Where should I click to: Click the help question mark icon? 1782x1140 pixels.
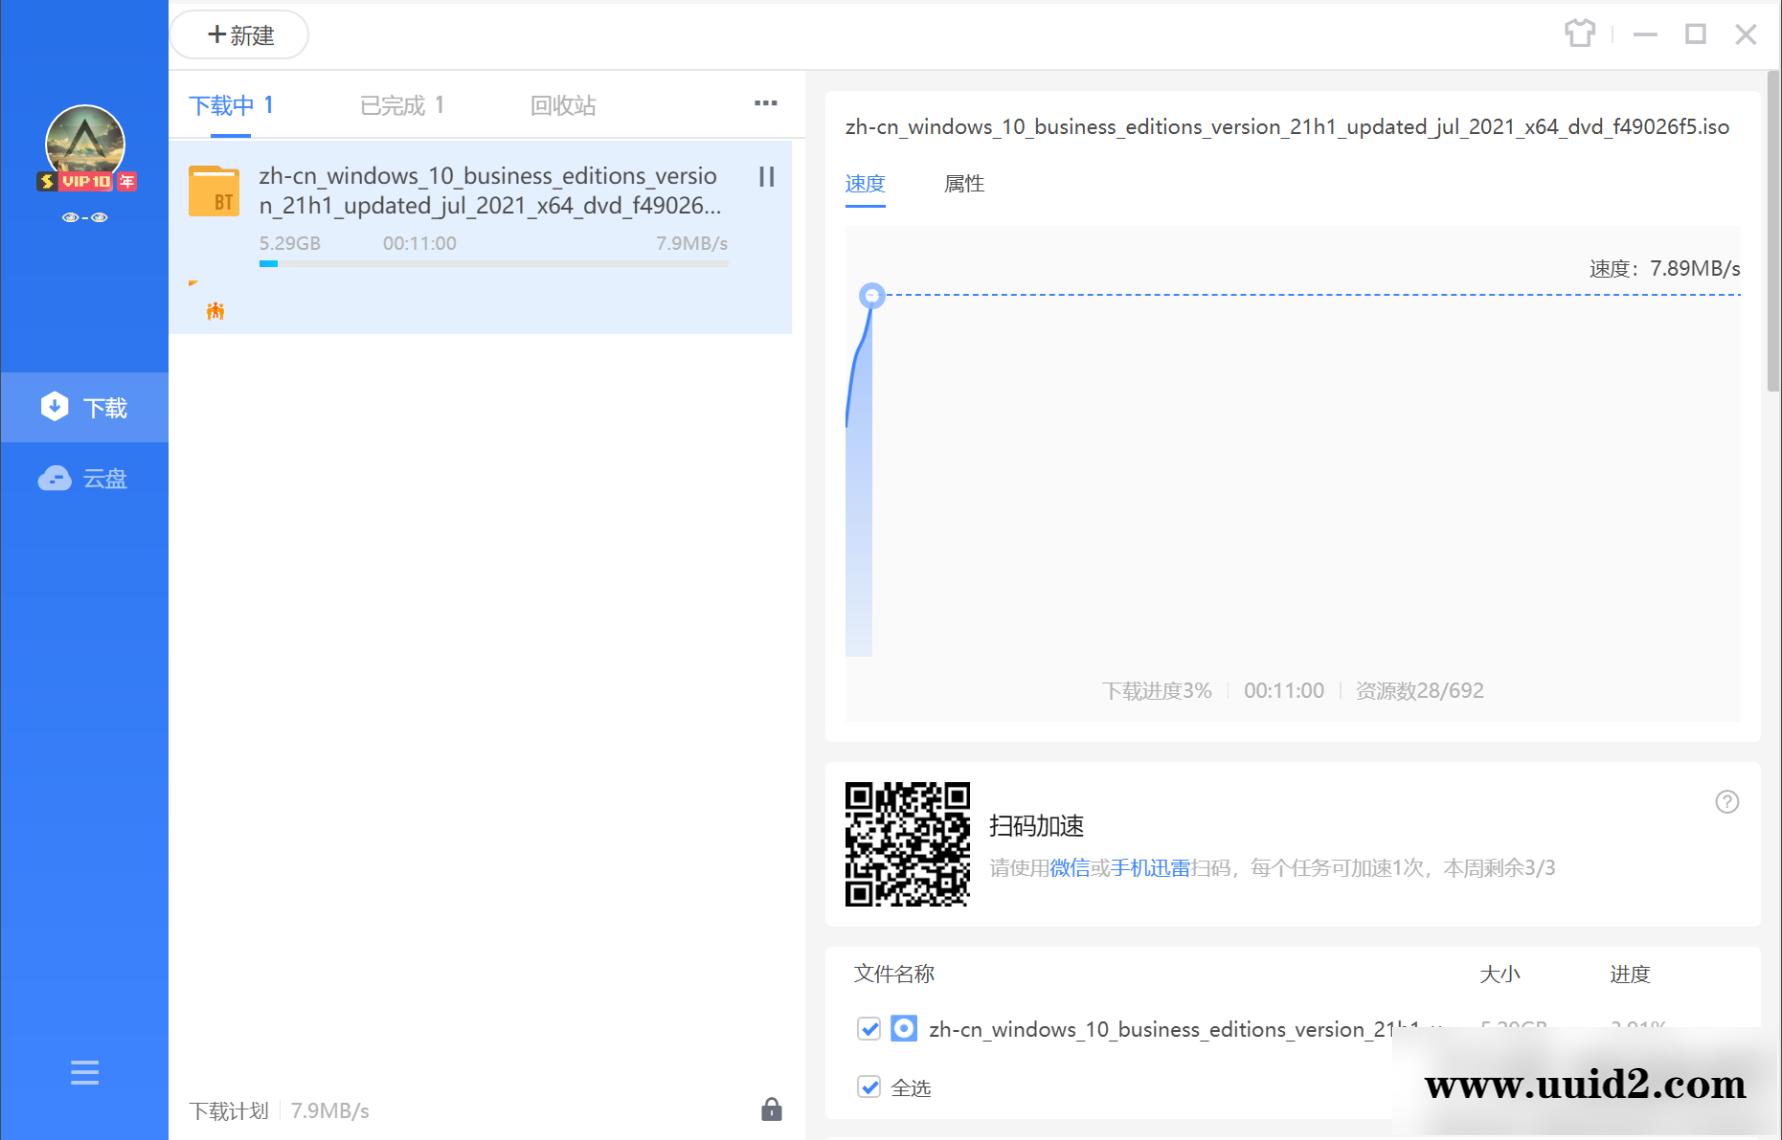[1726, 801]
